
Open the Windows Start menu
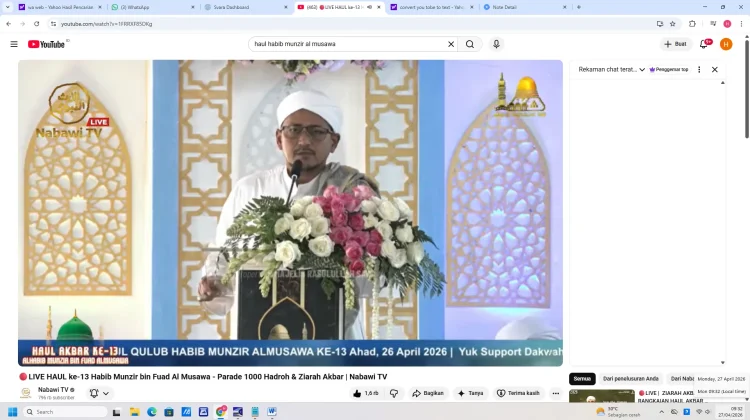click(12, 412)
